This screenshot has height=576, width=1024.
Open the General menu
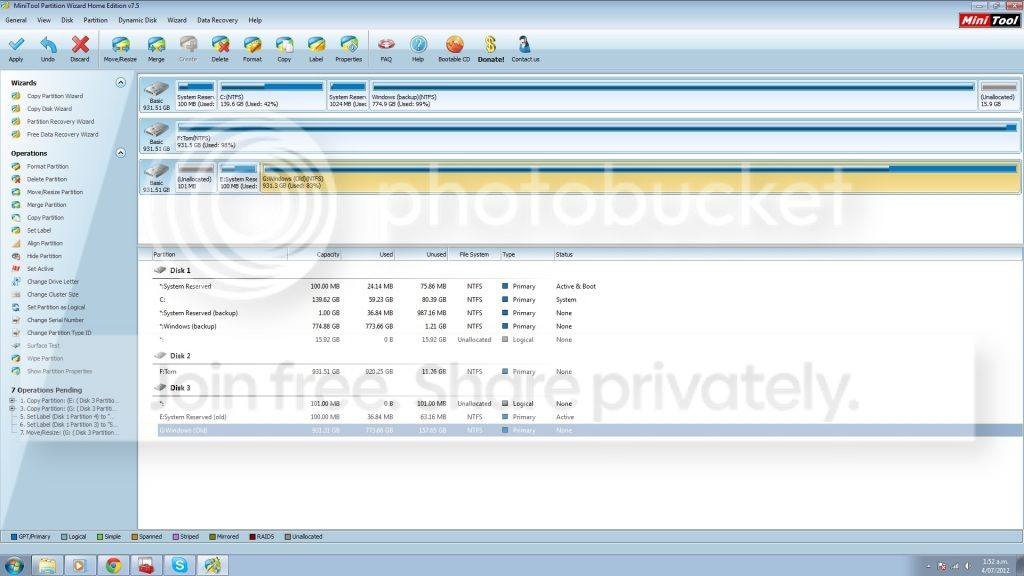[x=16, y=20]
